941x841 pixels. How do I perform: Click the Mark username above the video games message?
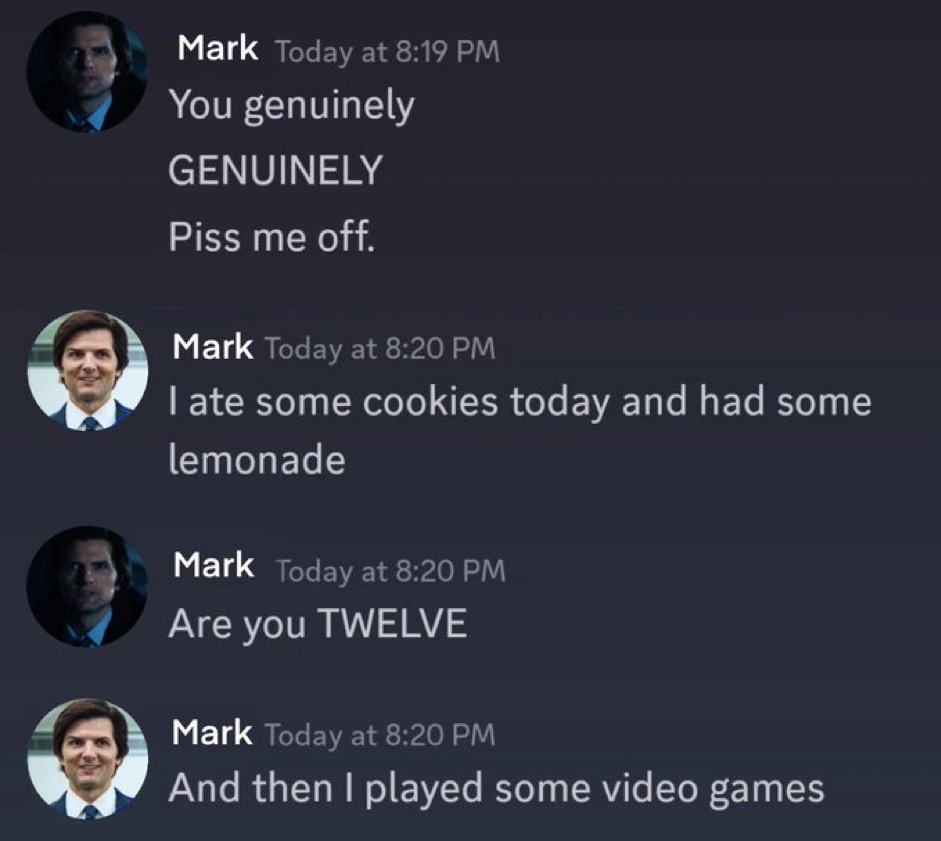coord(212,732)
